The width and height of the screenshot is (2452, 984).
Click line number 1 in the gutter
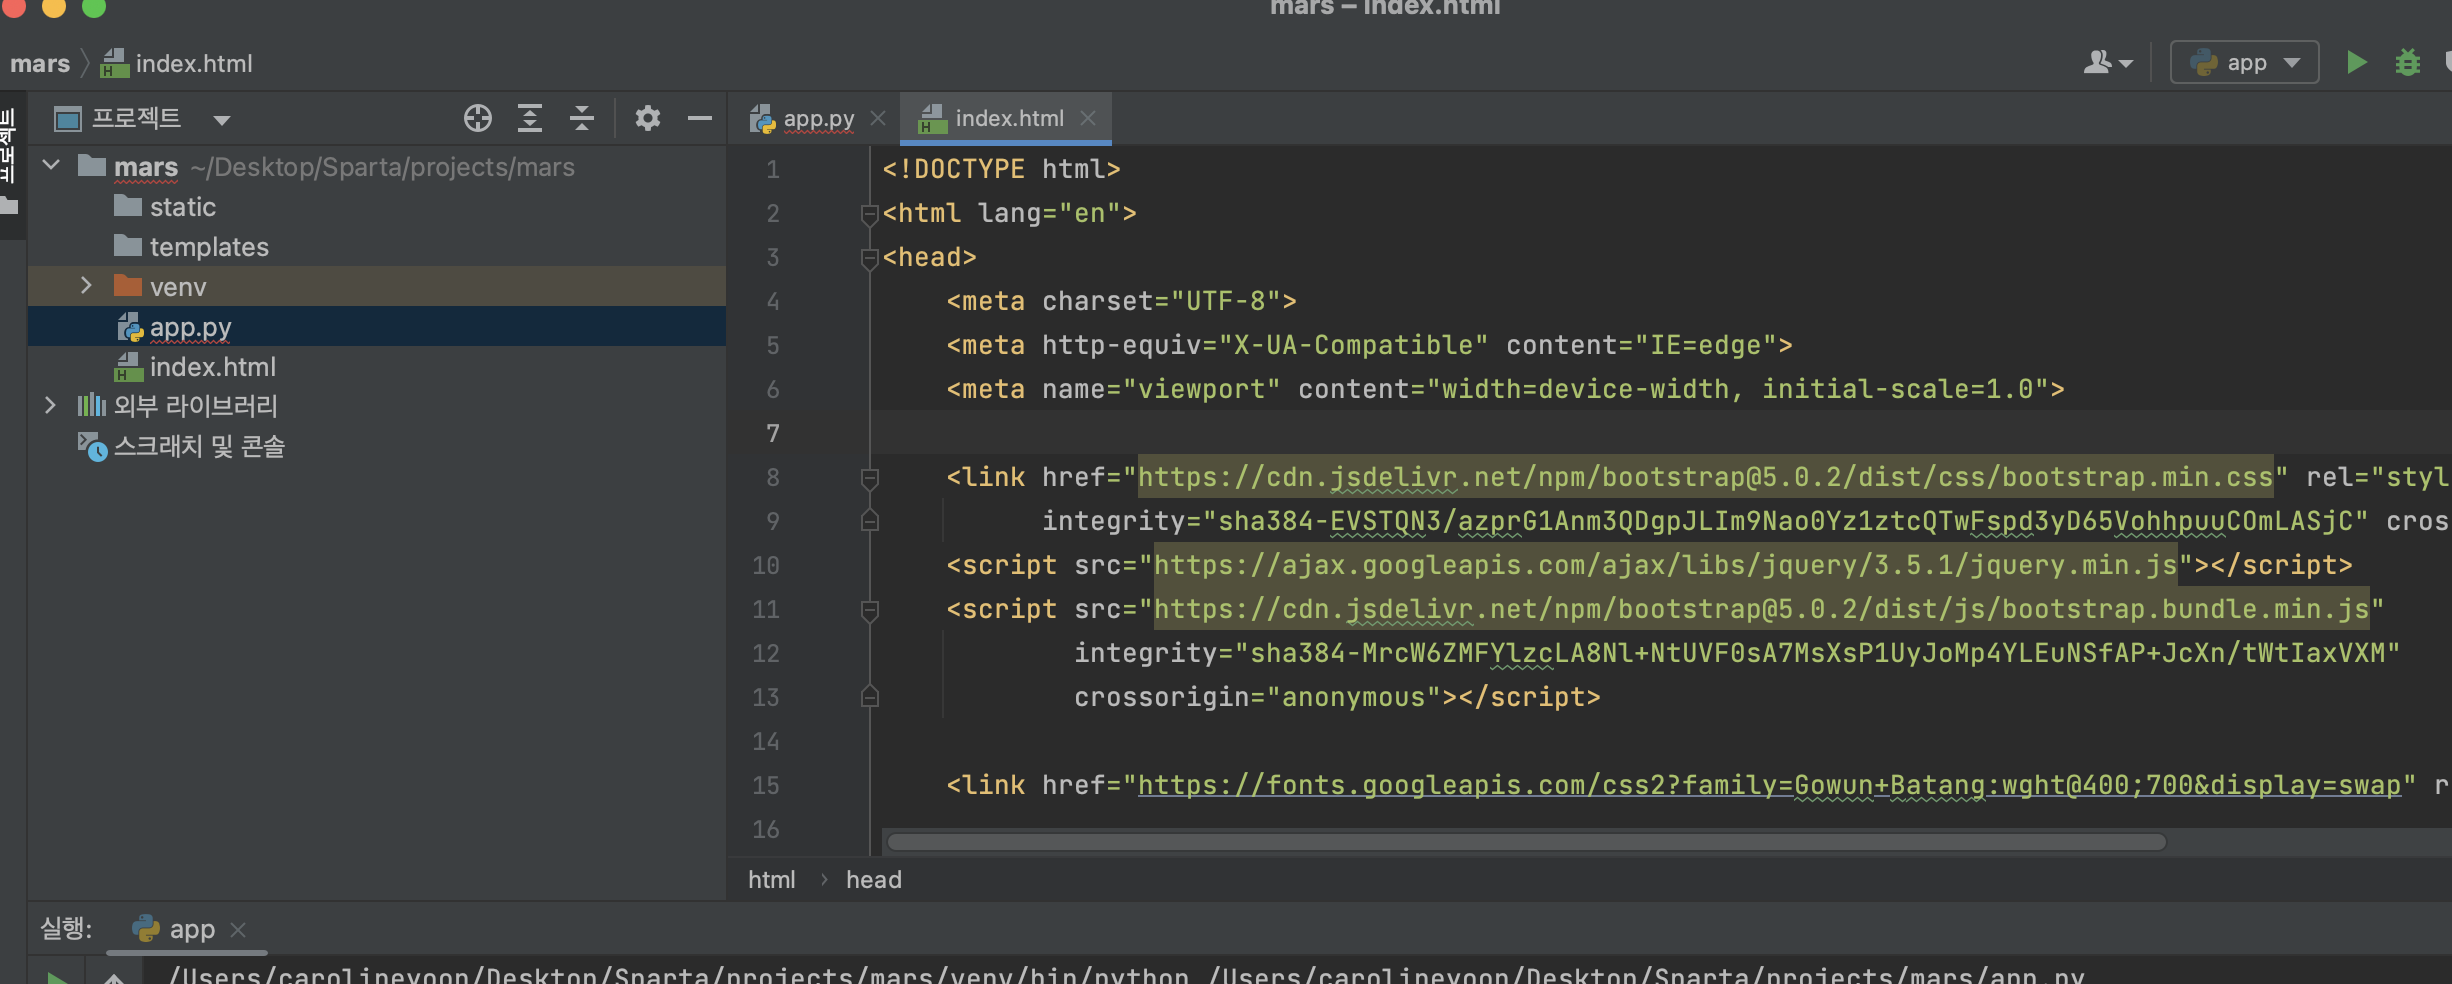click(772, 169)
